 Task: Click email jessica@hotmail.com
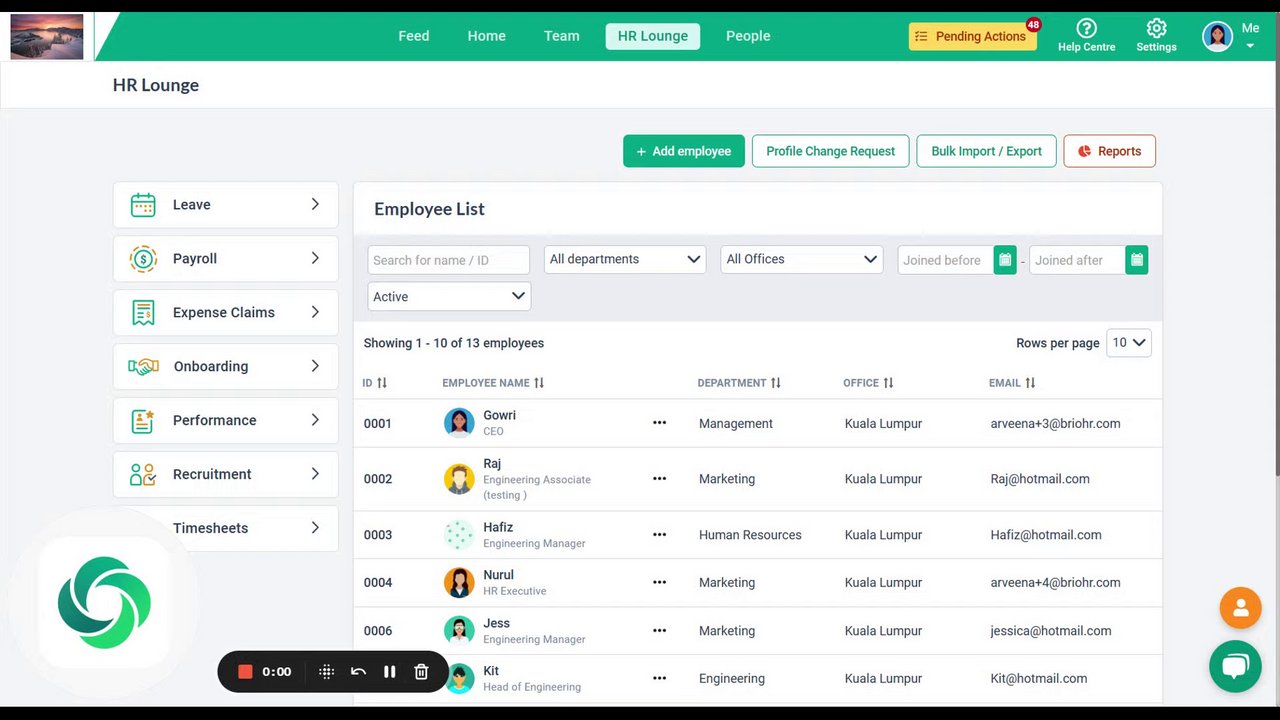tap(1051, 631)
